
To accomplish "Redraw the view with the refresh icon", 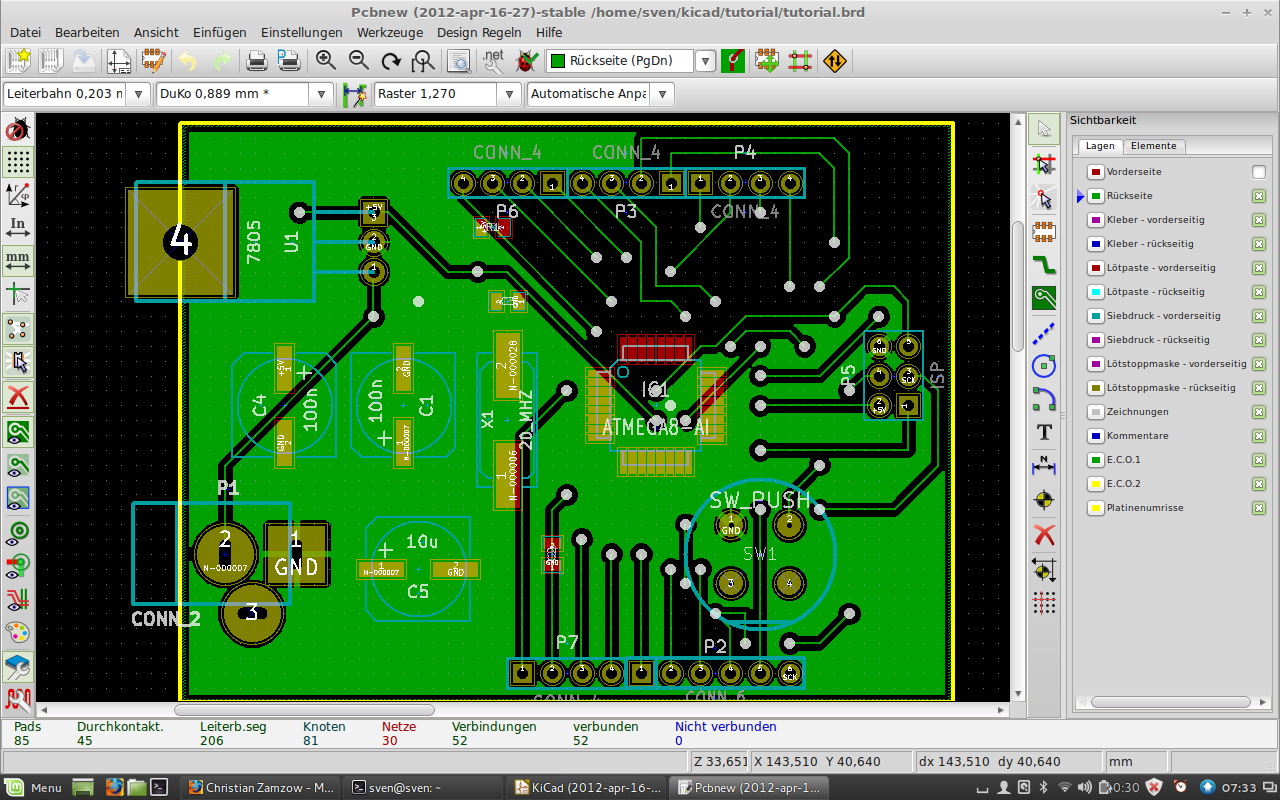I will [x=391, y=61].
